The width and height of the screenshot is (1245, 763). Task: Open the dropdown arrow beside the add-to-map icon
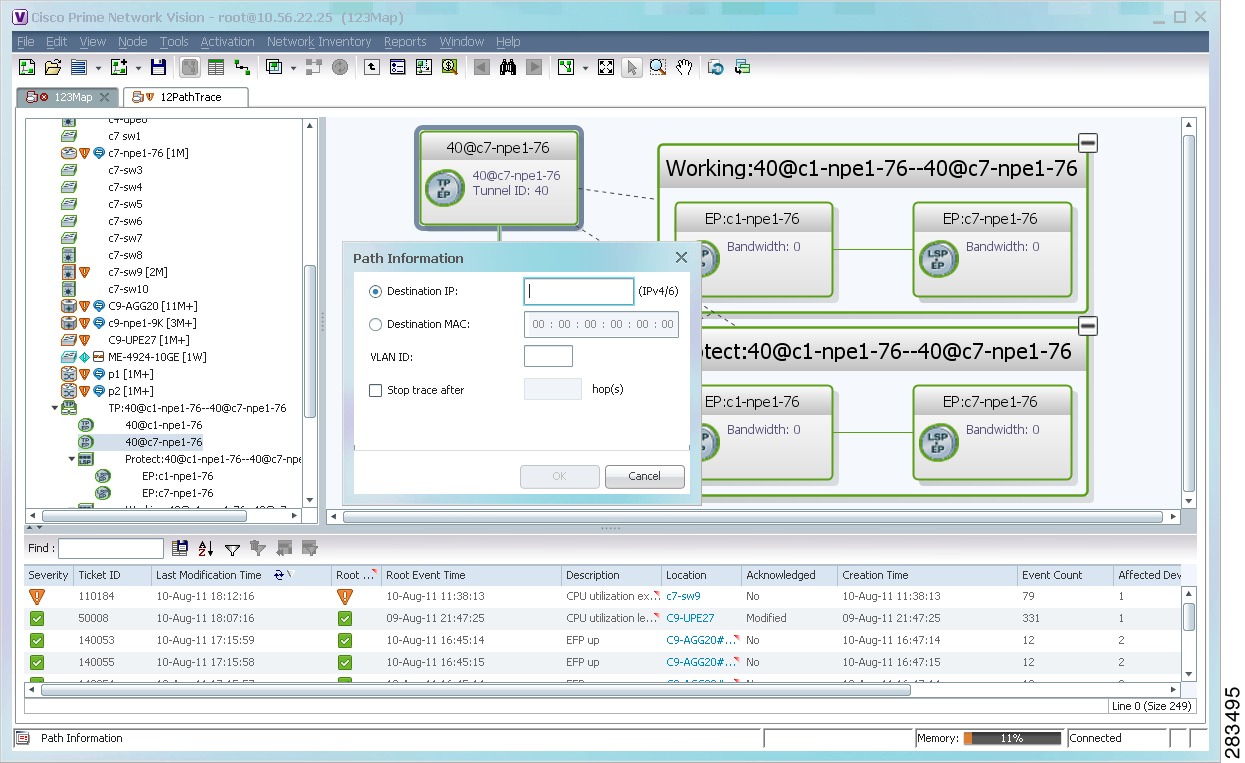[137, 68]
